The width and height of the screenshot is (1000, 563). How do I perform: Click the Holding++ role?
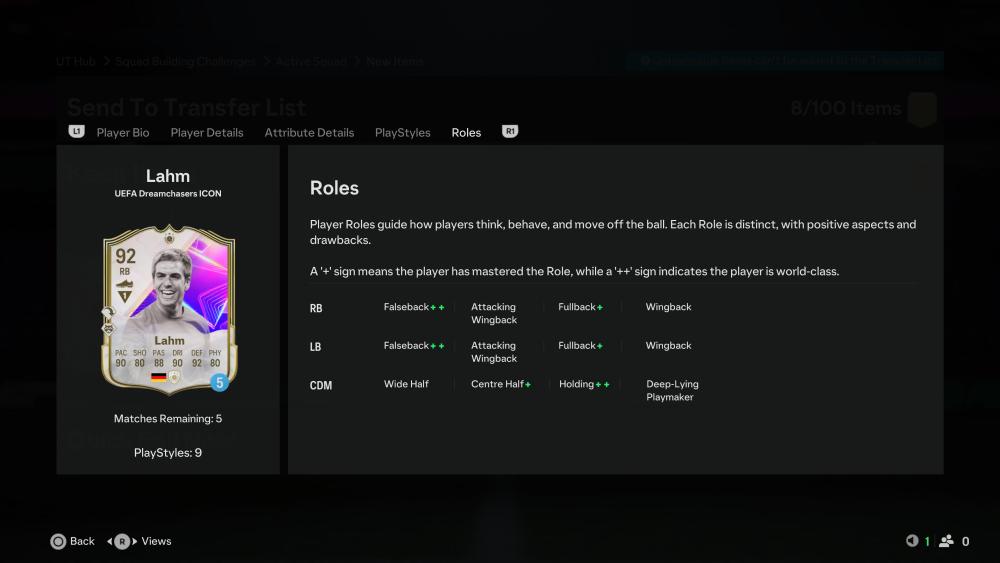[584, 384]
